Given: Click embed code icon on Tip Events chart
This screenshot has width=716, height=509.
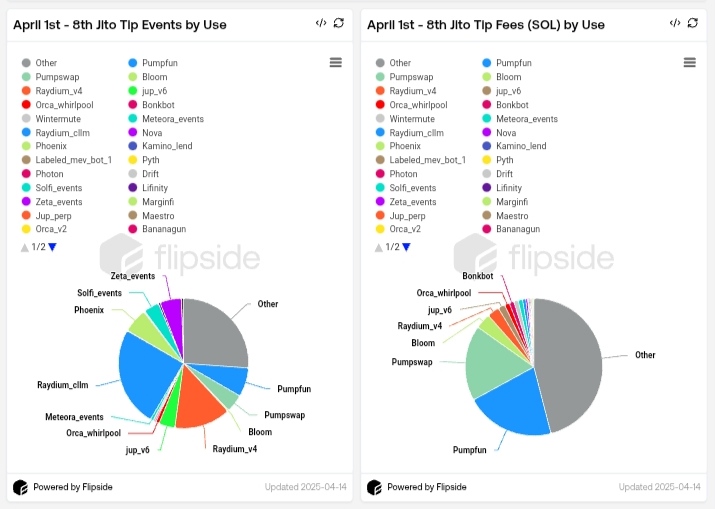Looking at the screenshot, I should click(321, 23).
